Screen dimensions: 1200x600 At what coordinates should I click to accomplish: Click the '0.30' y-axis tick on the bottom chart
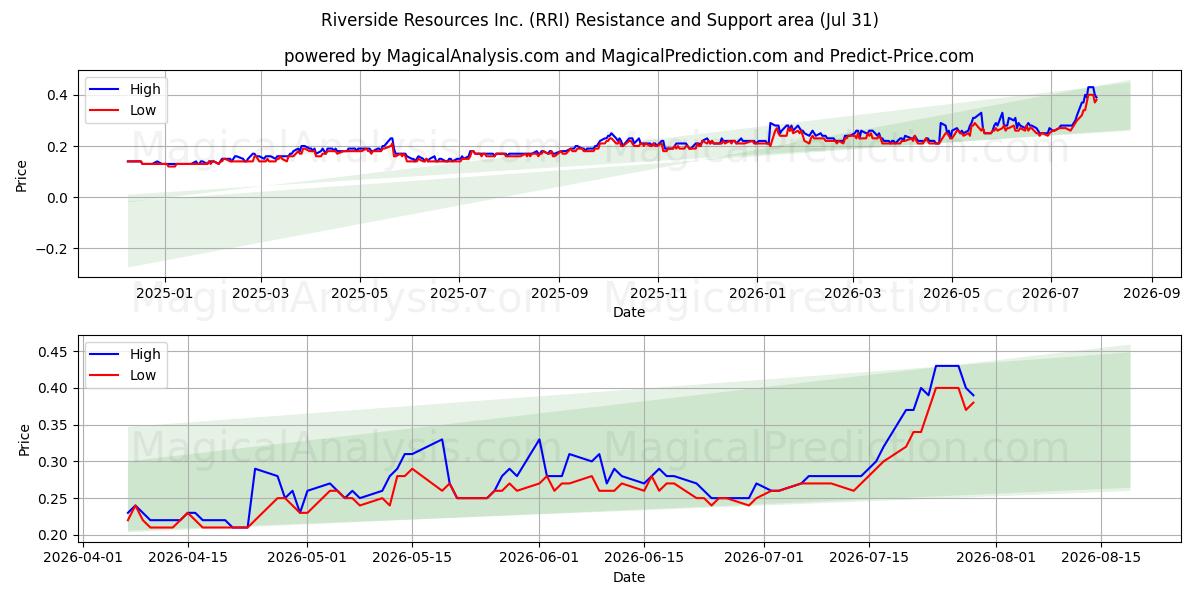click(x=56, y=462)
